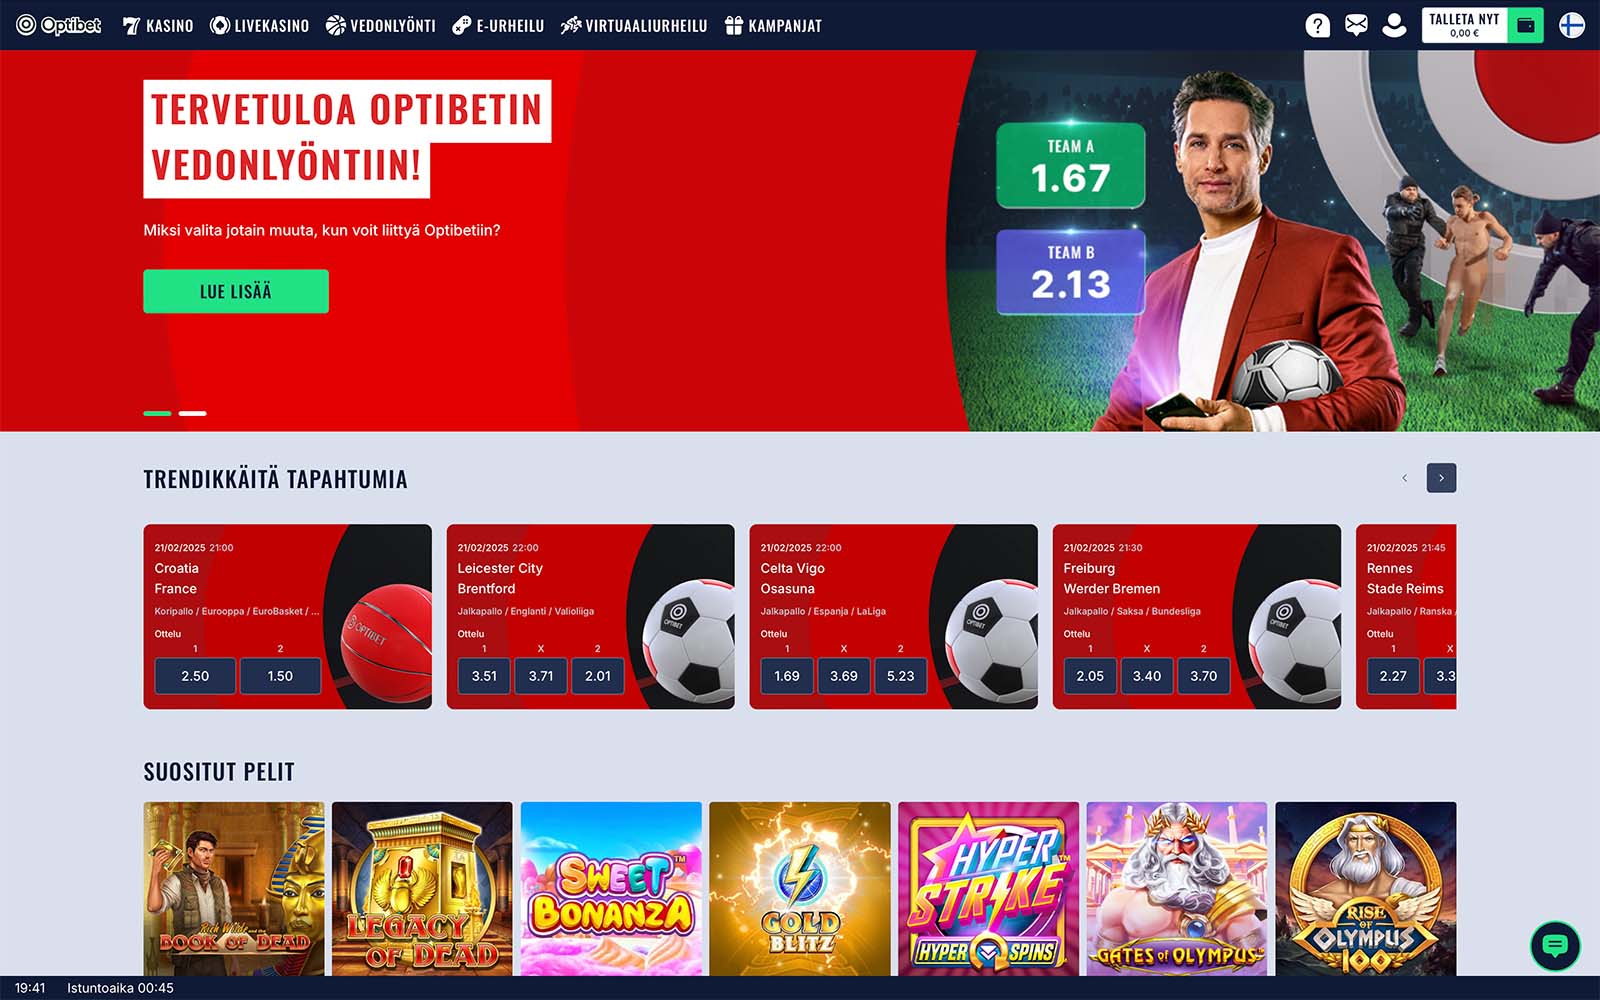Open the help question mark icon
The image size is (1600, 1000).
[1318, 26]
